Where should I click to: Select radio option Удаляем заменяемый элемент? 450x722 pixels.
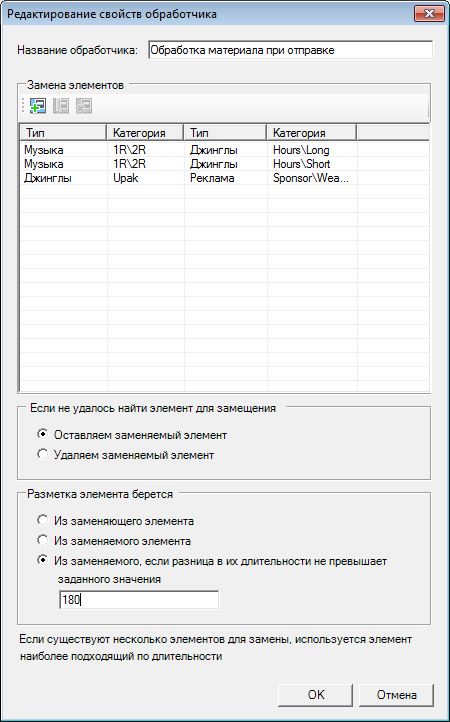[42, 454]
